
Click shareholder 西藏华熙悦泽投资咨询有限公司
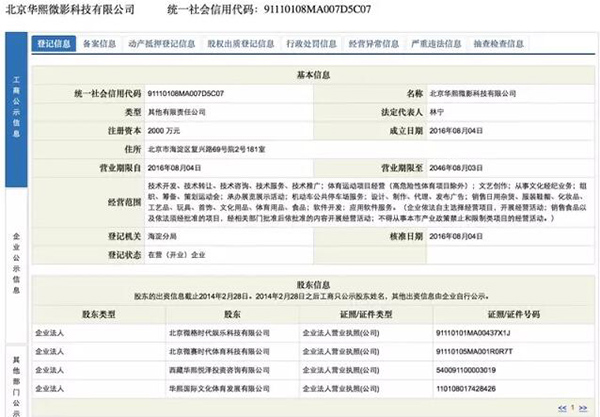pyautogui.click(x=219, y=370)
